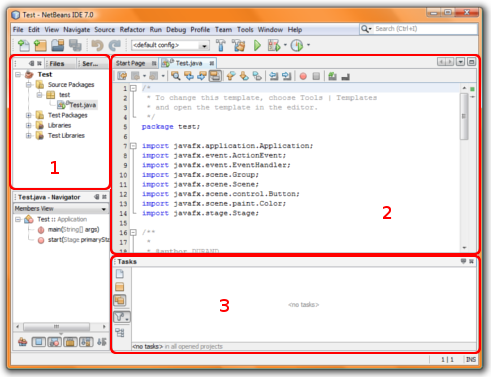Image resolution: width=491 pixels, height=377 pixels.
Task: Click the New File toolbar icon
Action: click(x=24, y=45)
